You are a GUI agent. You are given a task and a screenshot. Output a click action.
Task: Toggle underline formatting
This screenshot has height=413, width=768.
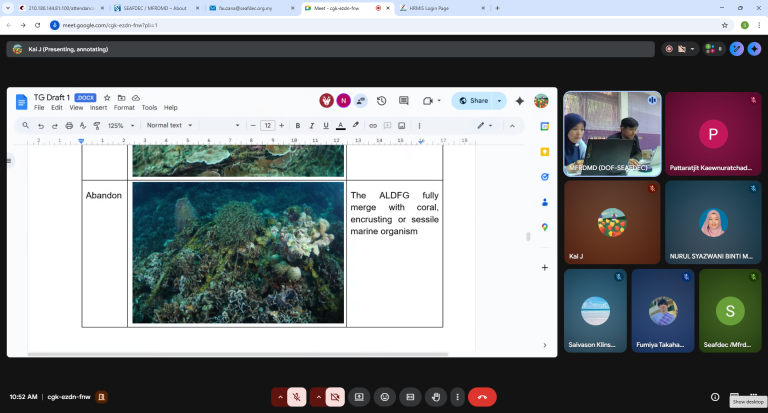click(326, 126)
